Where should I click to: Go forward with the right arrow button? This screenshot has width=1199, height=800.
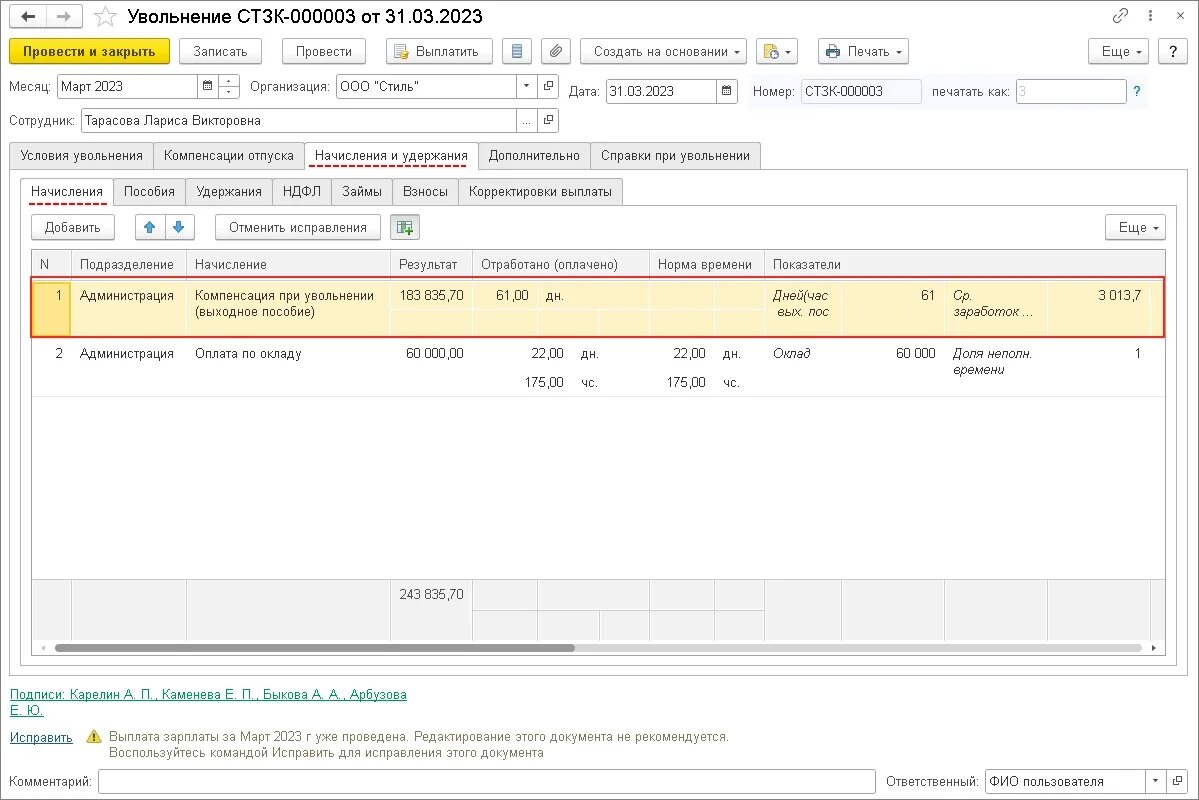pos(64,16)
